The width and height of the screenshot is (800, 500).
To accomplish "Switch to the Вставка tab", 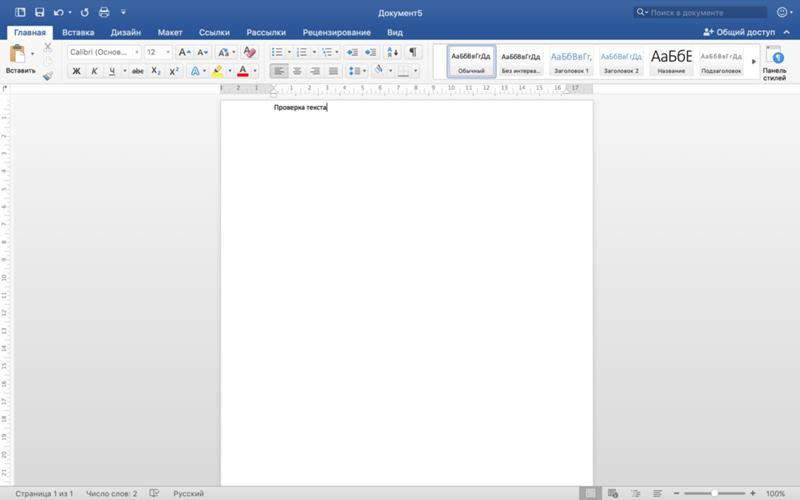I will (x=78, y=33).
